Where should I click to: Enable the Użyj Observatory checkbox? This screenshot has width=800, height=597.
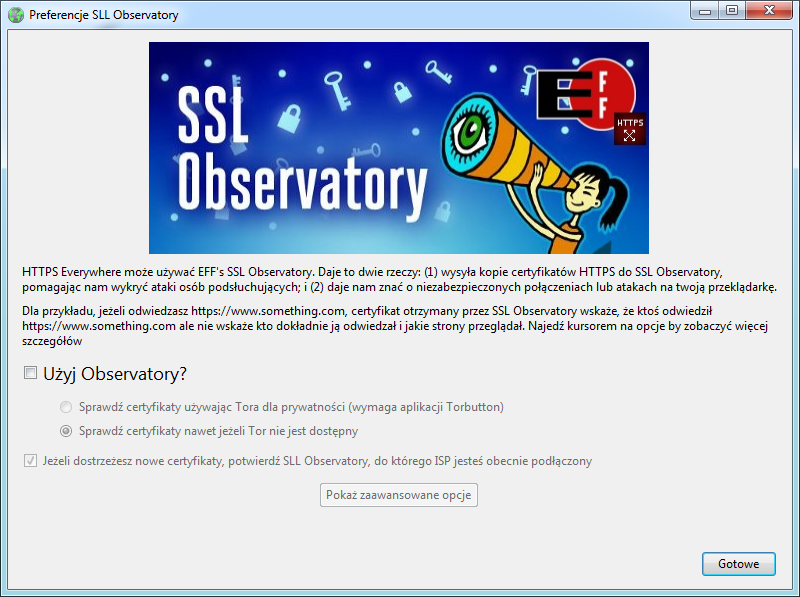tap(30, 374)
